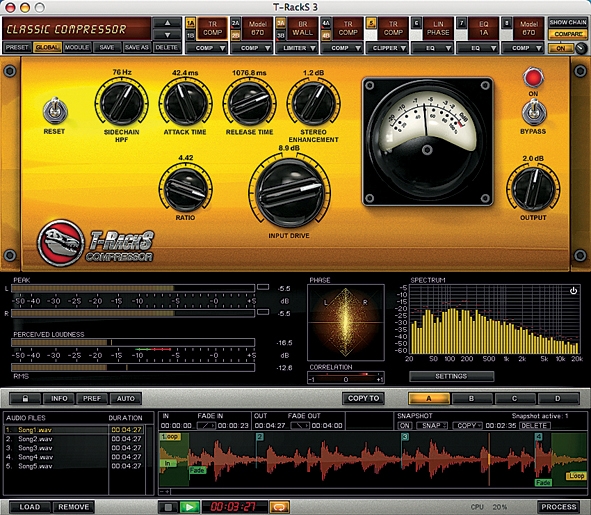Image resolution: width=591 pixels, height=515 pixels.
Task: Click the INPUT DRIVE knob
Action: (289, 192)
